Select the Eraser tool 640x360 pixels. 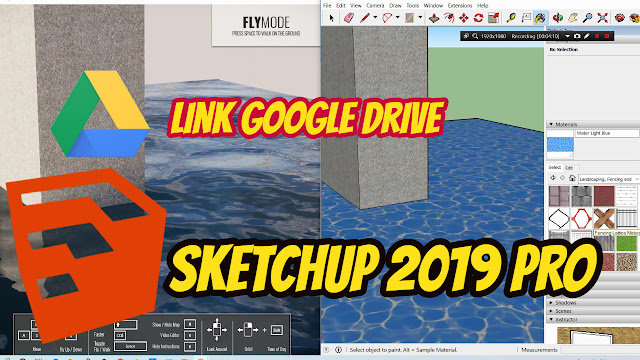coord(349,18)
